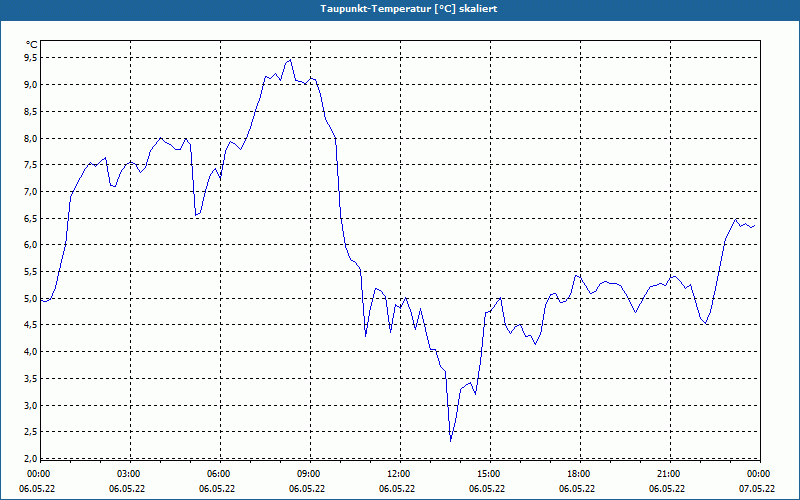This screenshot has width=800, height=500.
Task: Click the '6,5' y-axis tick label
Action: click(x=31, y=218)
